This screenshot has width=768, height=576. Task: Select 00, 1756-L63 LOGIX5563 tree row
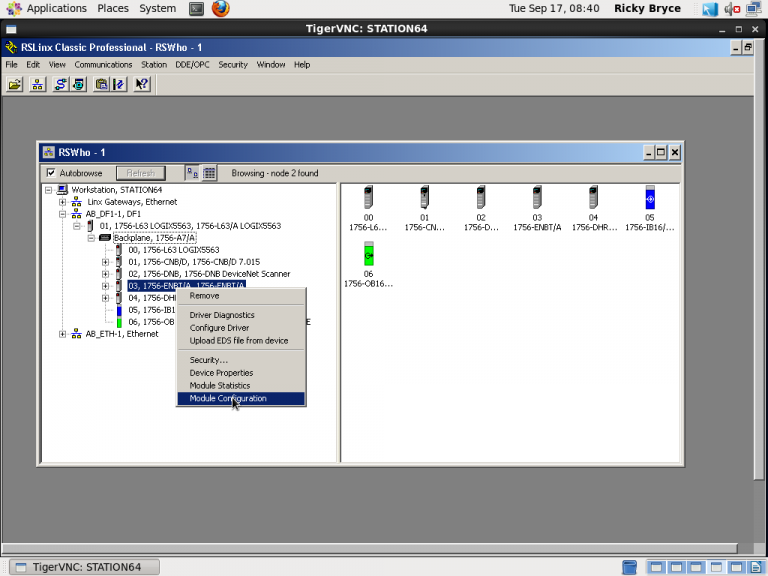click(x=174, y=250)
